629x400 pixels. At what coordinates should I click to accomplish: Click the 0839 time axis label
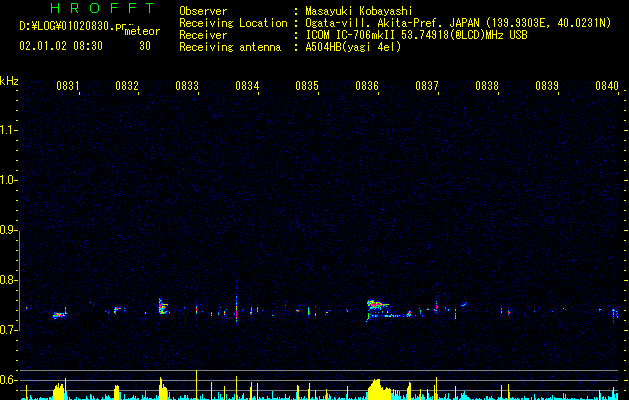[547, 86]
